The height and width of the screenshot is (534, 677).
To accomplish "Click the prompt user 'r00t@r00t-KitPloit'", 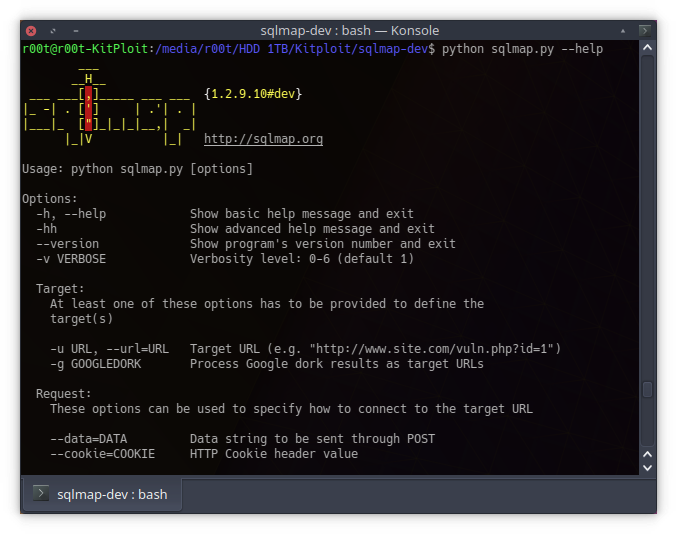I will tap(85, 49).
